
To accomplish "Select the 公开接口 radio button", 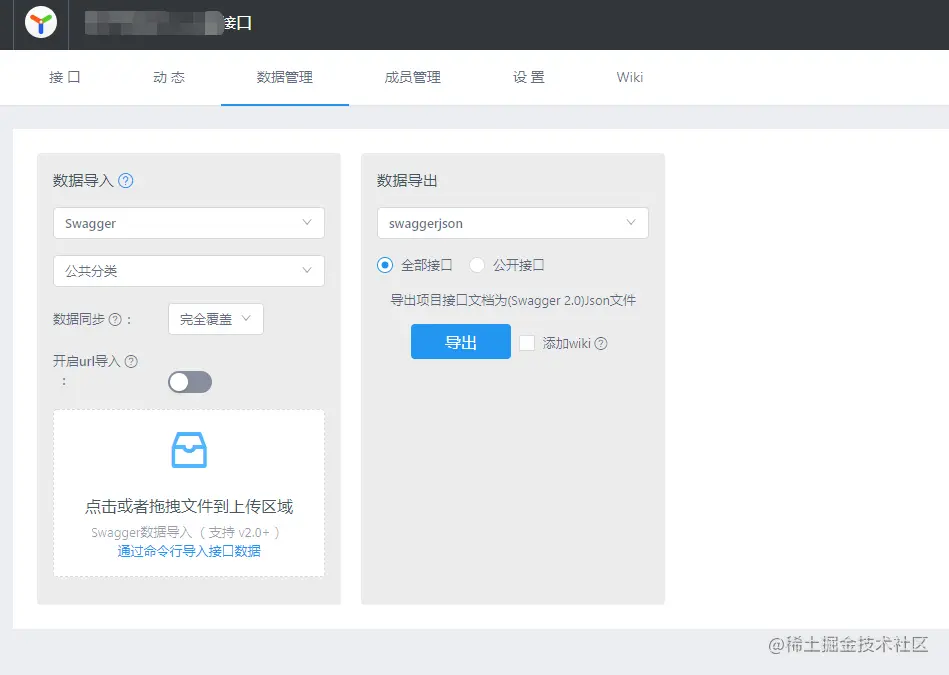I will (477, 265).
